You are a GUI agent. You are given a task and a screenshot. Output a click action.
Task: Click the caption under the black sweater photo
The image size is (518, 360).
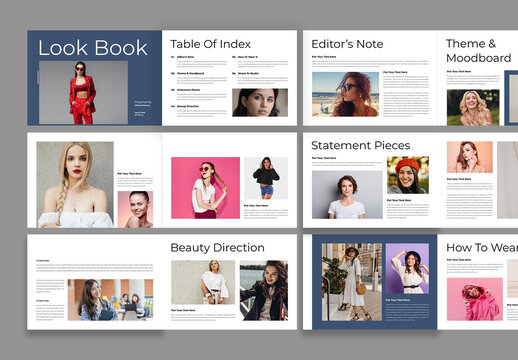click(x=266, y=211)
